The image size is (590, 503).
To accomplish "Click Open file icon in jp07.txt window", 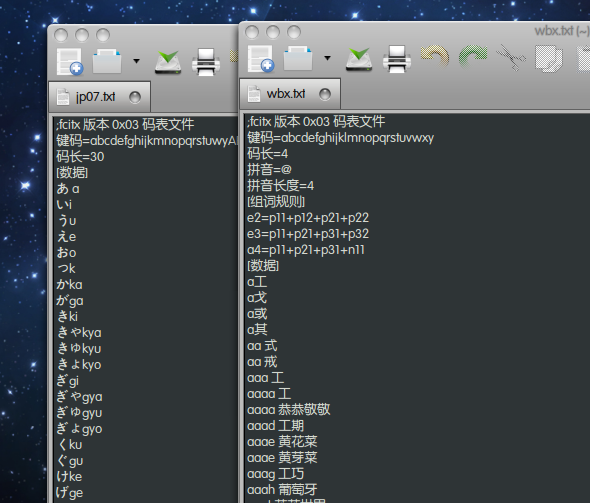I will (x=107, y=61).
